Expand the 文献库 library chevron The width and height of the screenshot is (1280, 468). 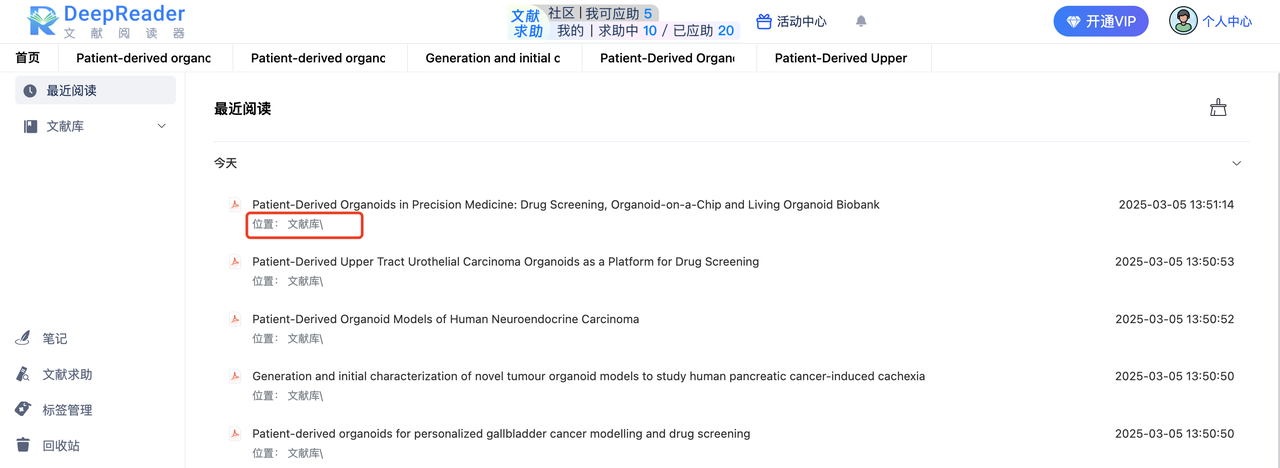pyautogui.click(x=162, y=126)
